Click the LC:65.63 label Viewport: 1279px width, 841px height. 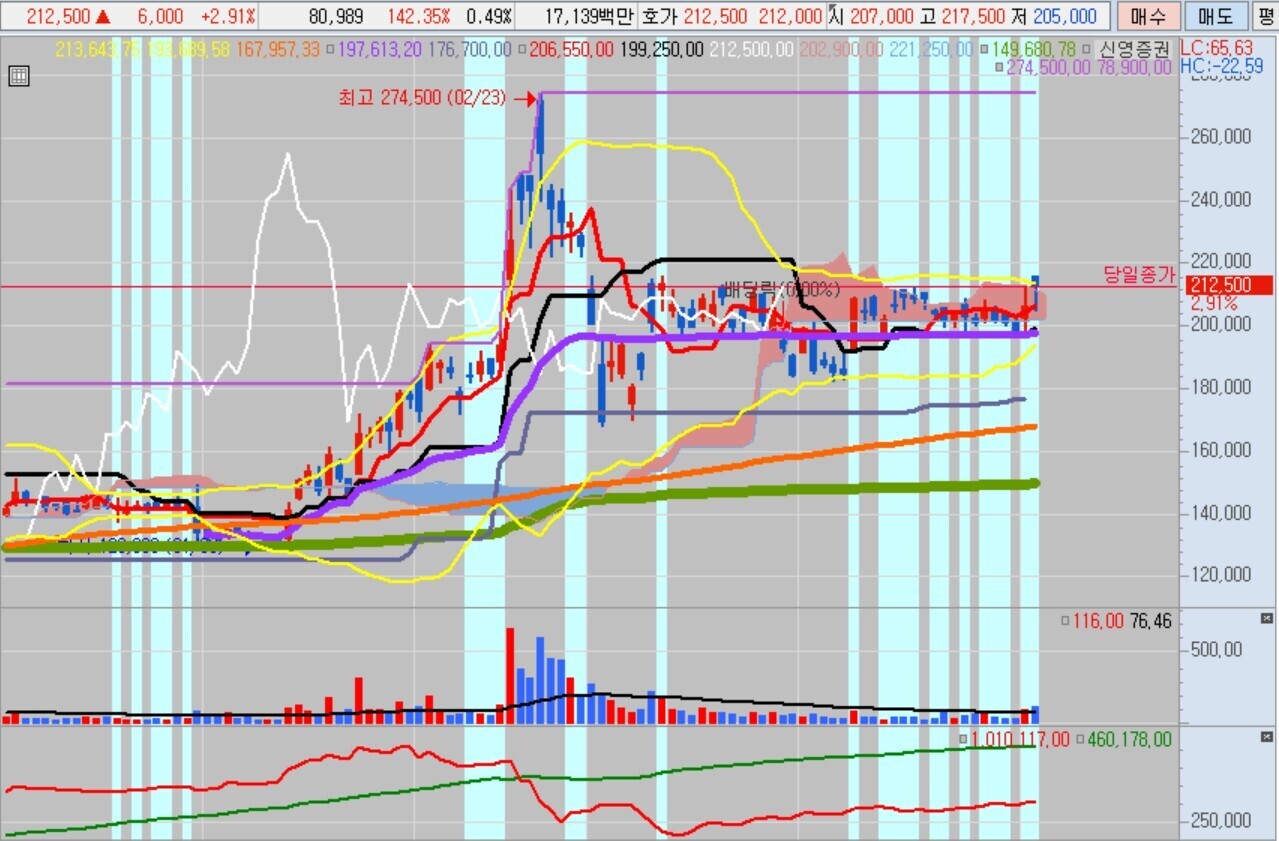(x=1216, y=48)
